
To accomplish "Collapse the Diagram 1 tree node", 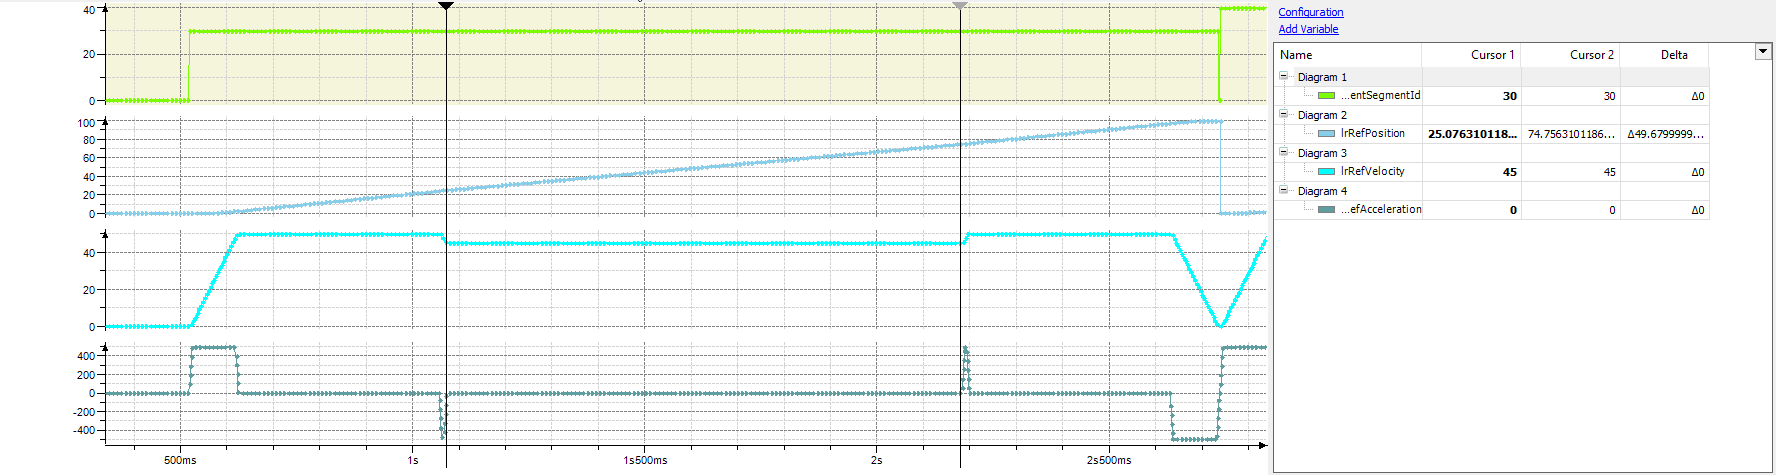I will pos(1284,76).
